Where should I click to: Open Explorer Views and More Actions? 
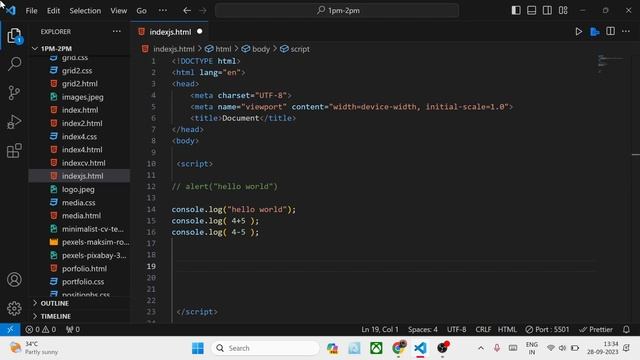click(117, 31)
